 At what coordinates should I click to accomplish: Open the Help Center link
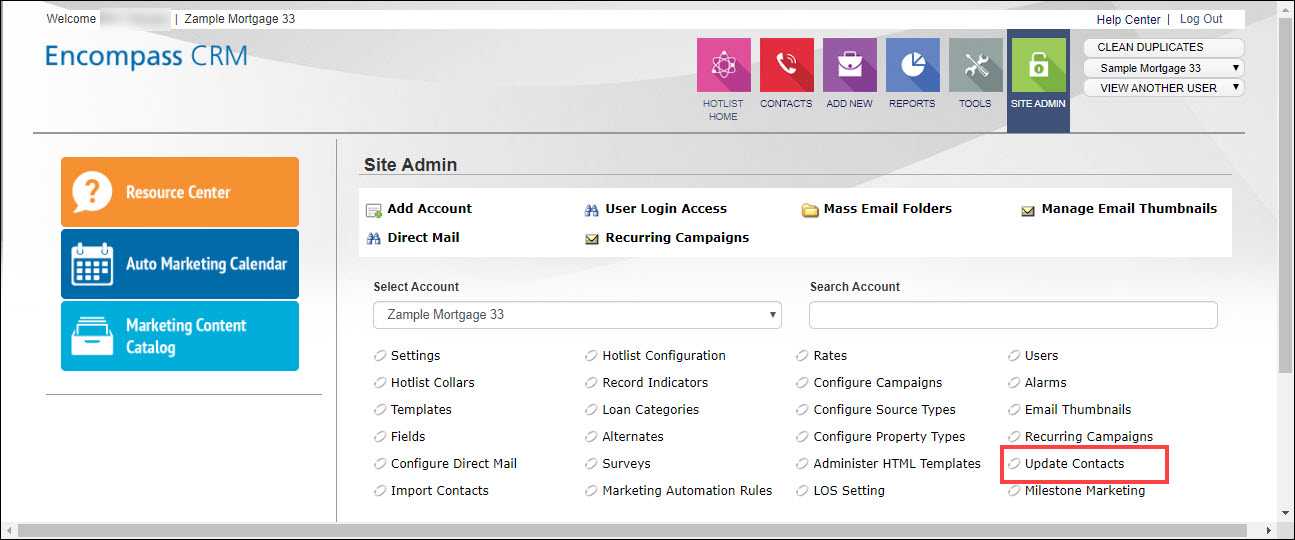(x=1128, y=19)
